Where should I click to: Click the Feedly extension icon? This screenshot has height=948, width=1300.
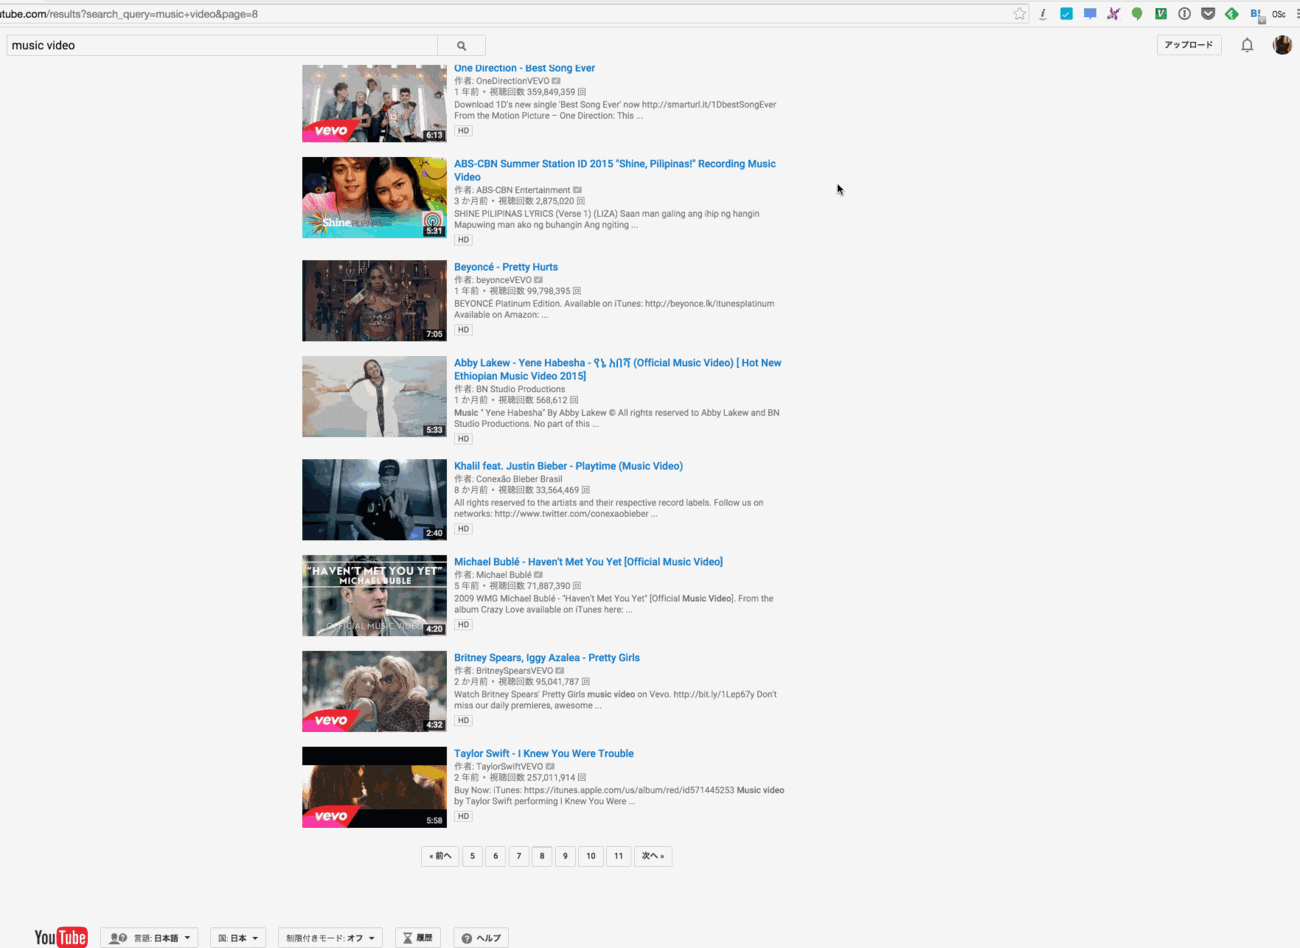(x=1231, y=14)
